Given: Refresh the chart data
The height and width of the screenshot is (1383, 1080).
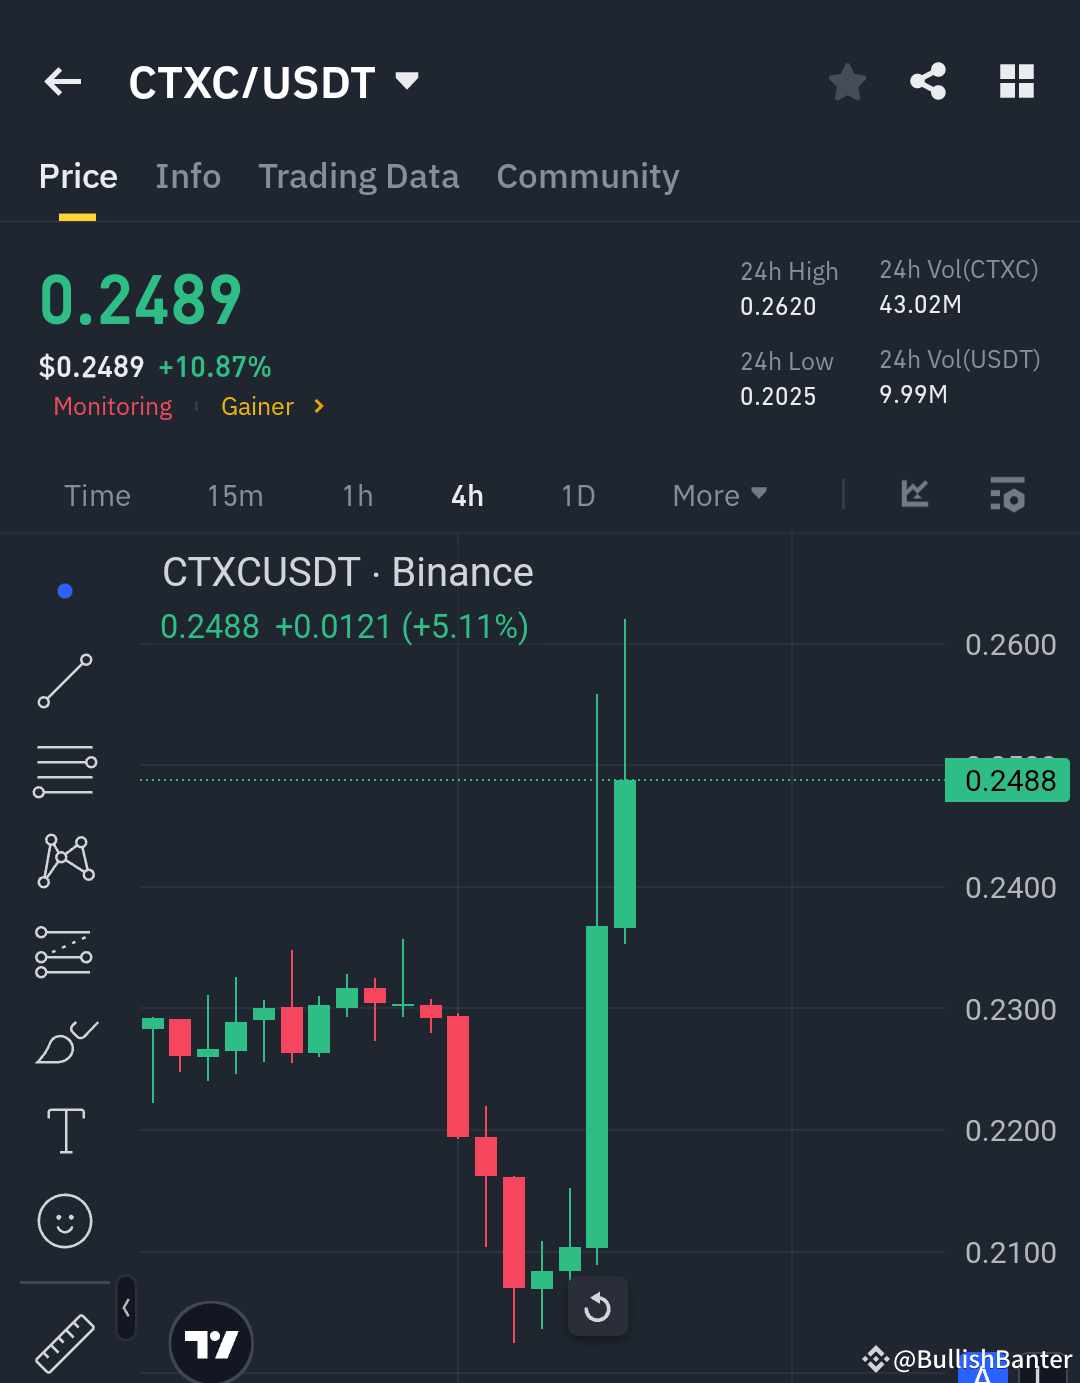Looking at the screenshot, I should point(597,1306).
